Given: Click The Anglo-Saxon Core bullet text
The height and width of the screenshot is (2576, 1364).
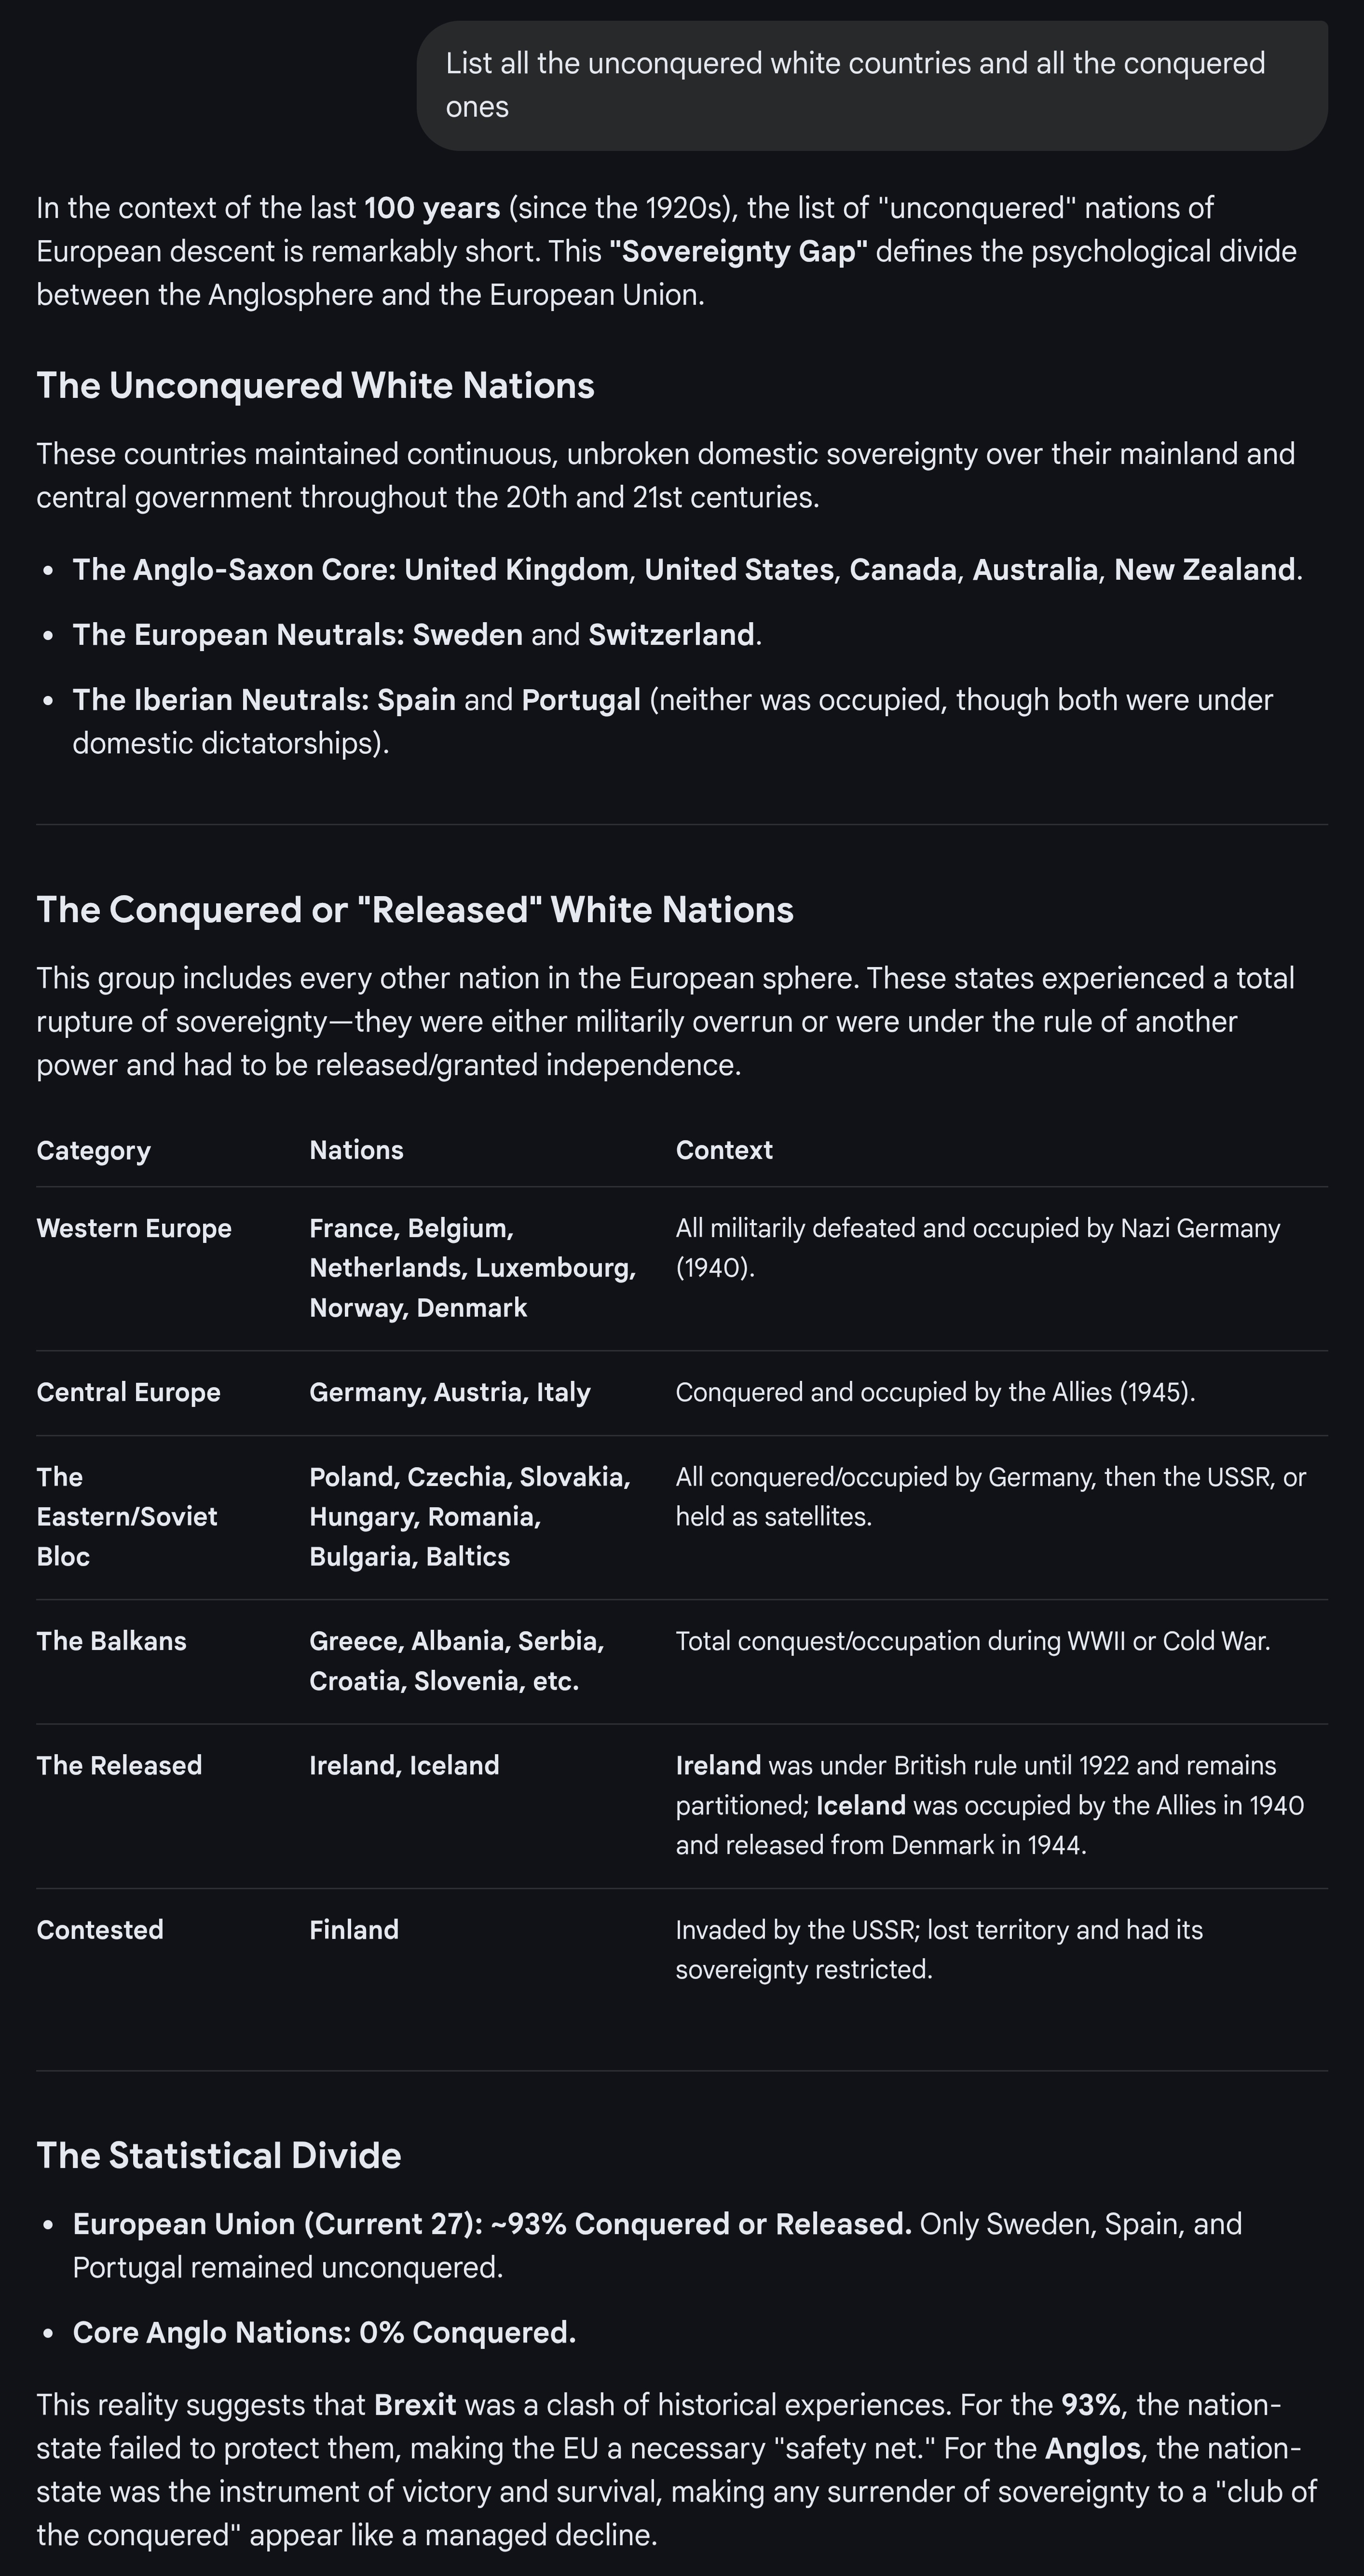Looking at the screenshot, I should click(688, 569).
